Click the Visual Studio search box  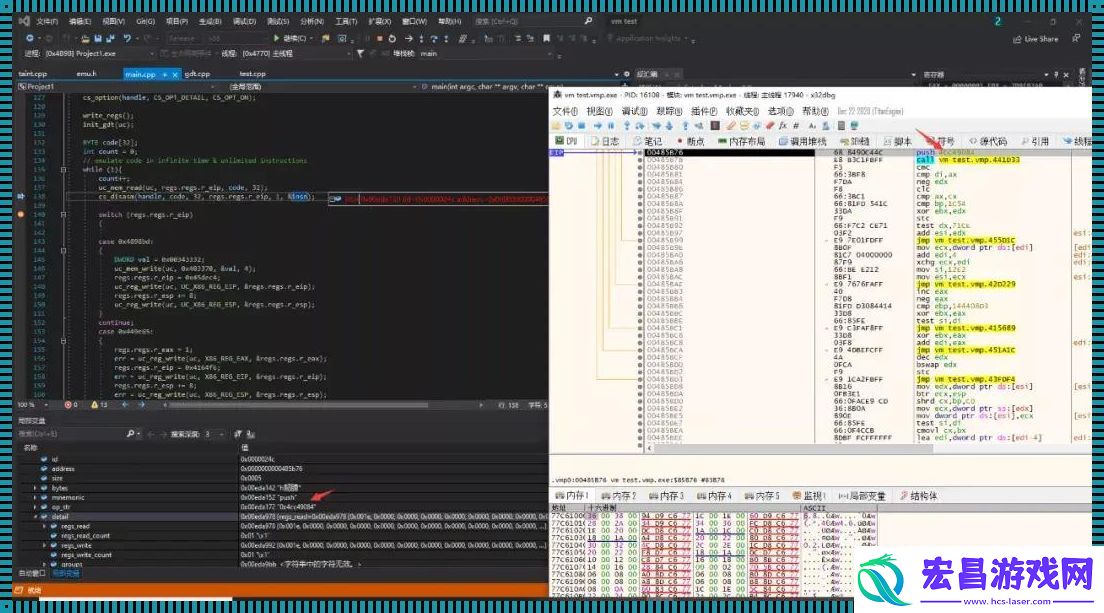[x=533, y=21]
